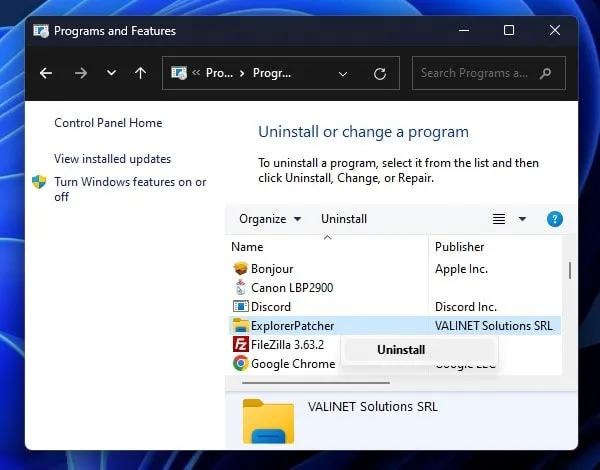Click Uninstall in the toolbar
Viewport: 600px width, 470px height.
344,219
